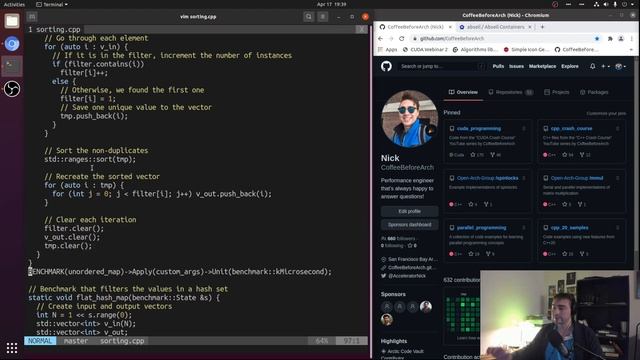Click the Sponsors dashboard button
This screenshot has height=360, width=640.
tap(409, 225)
